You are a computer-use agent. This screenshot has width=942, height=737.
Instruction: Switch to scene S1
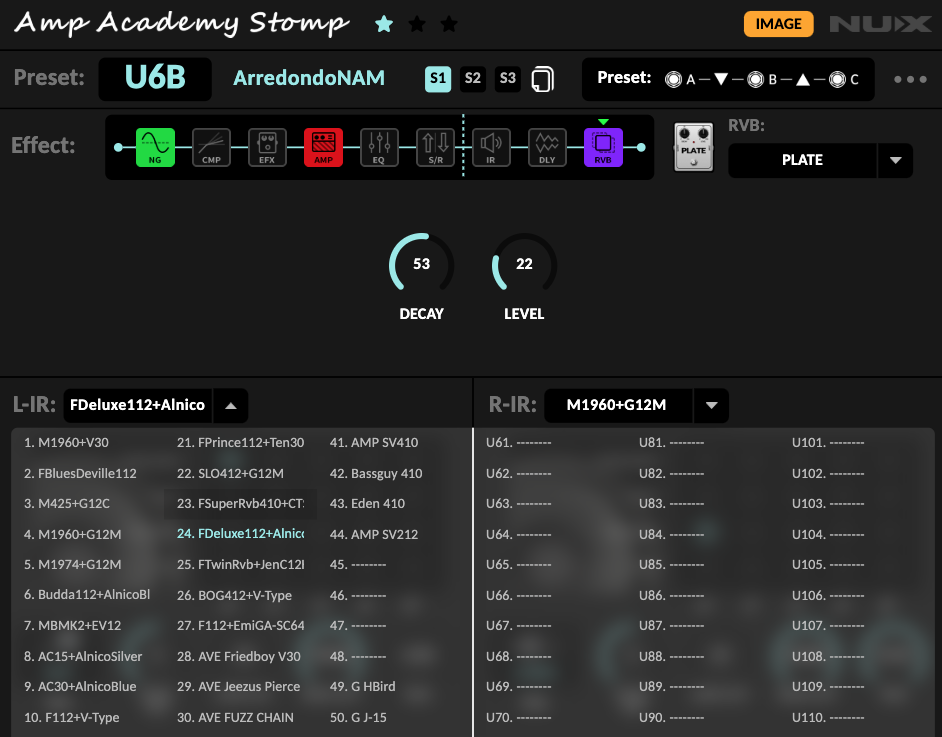point(438,79)
